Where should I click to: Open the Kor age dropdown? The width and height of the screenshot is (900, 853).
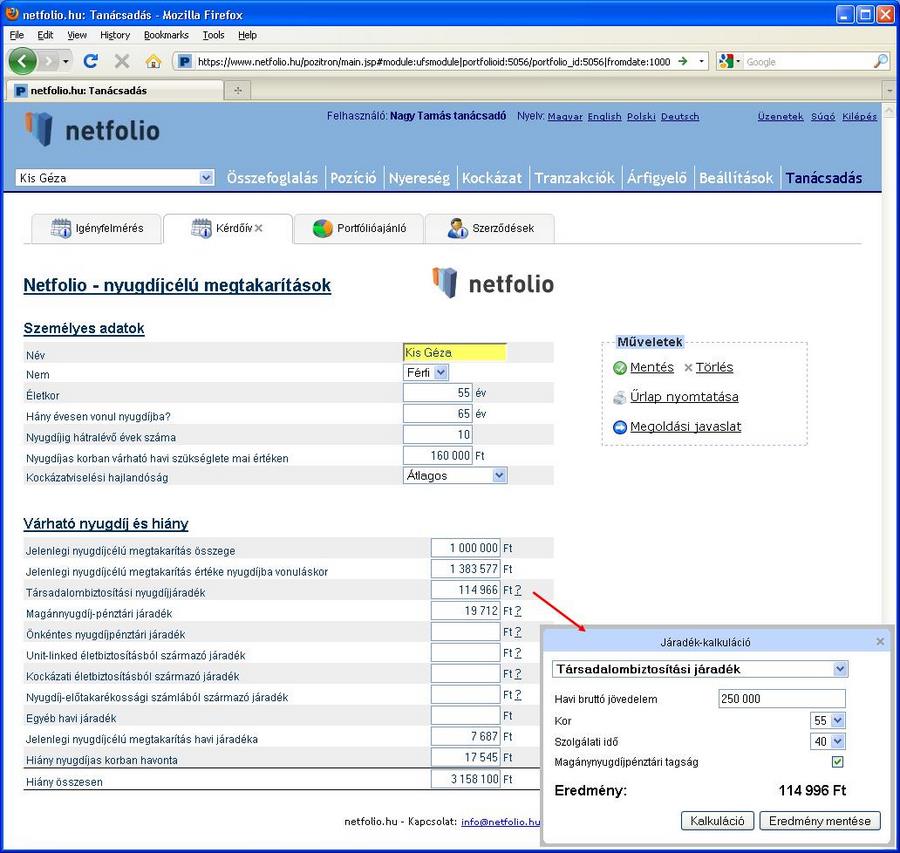click(827, 720)
